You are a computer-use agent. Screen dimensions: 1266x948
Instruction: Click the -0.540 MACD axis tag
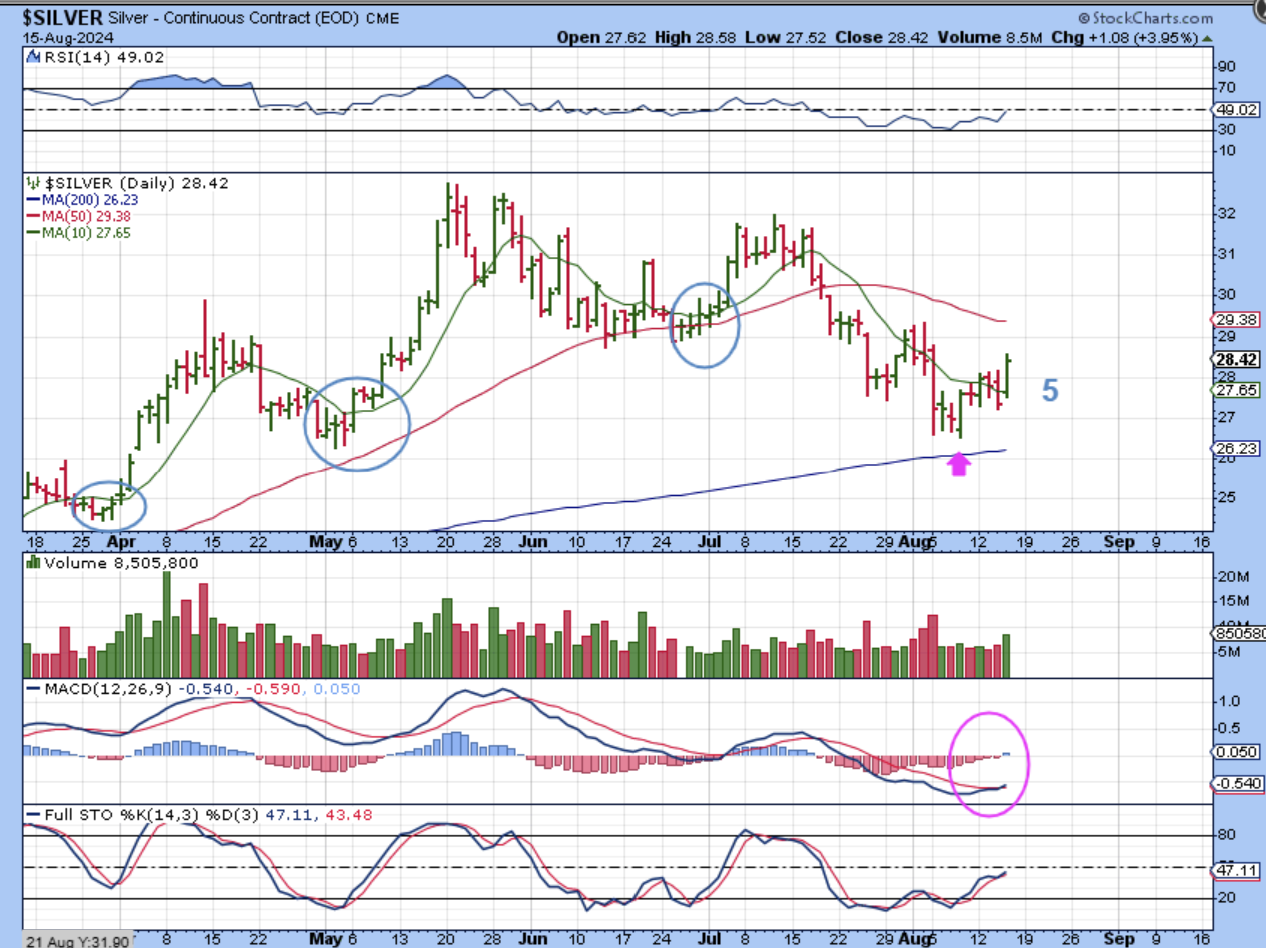[x=1236, y=784]
